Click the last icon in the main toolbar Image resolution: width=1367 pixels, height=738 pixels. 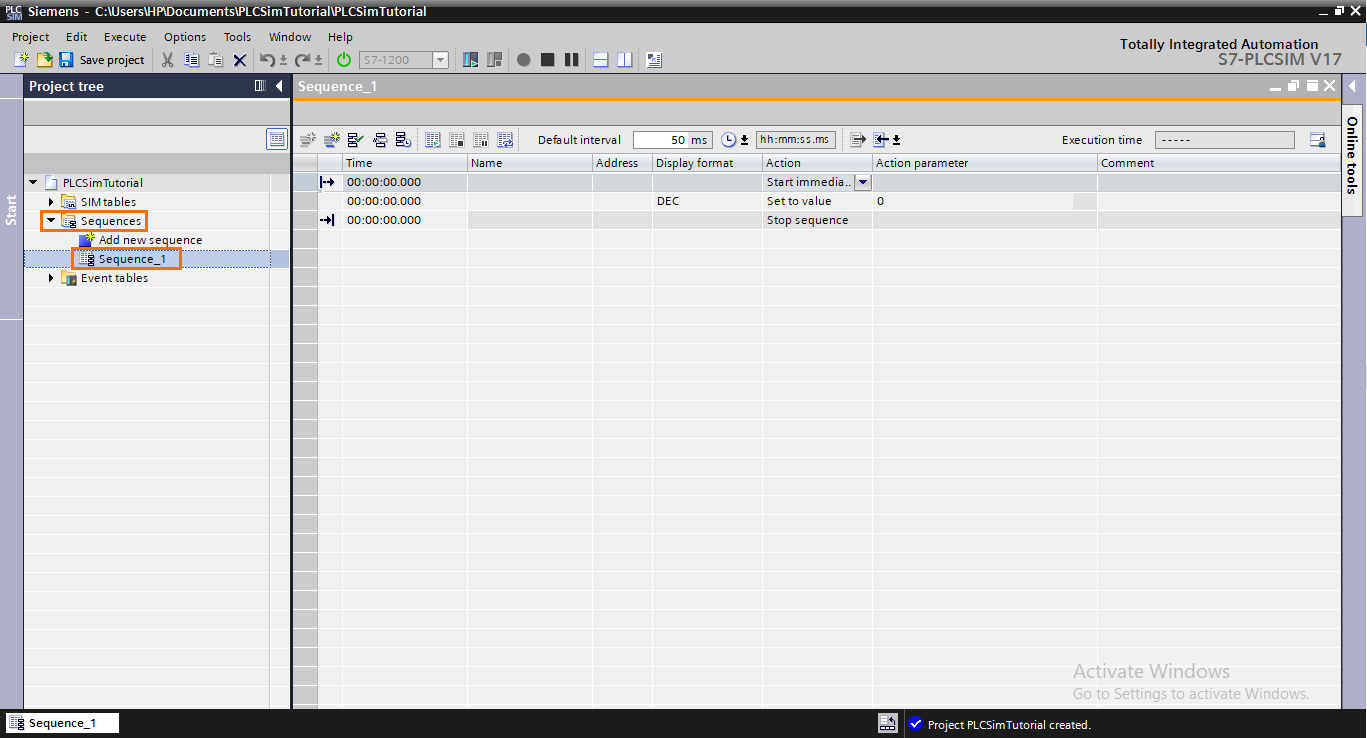pyautogui.click(x=654, y=60)
